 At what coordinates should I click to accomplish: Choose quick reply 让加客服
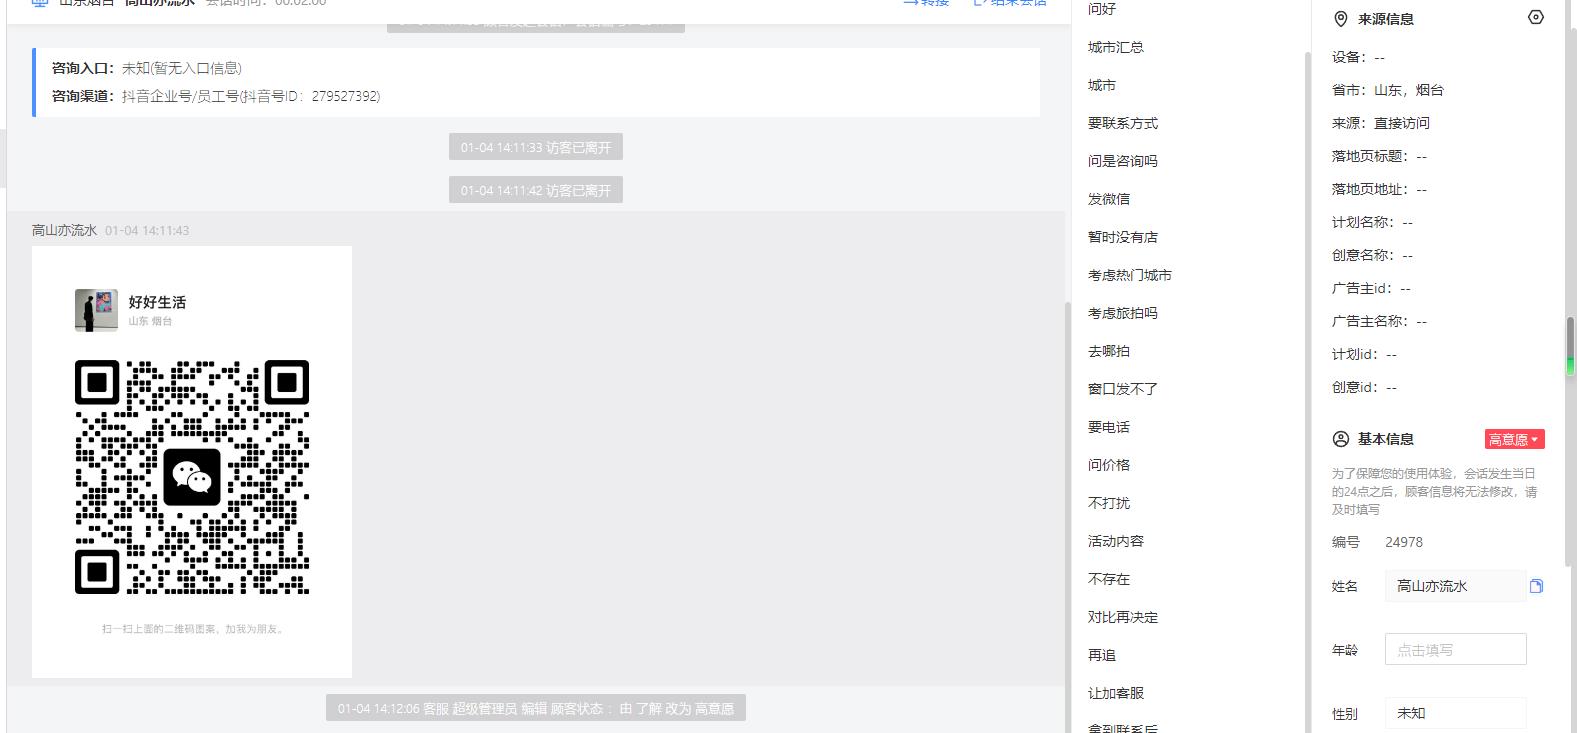[x=1116, y=693]
